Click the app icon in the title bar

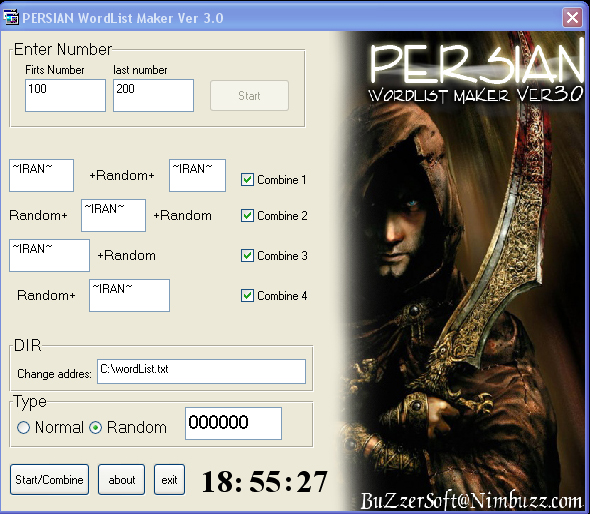pos(11,17)
